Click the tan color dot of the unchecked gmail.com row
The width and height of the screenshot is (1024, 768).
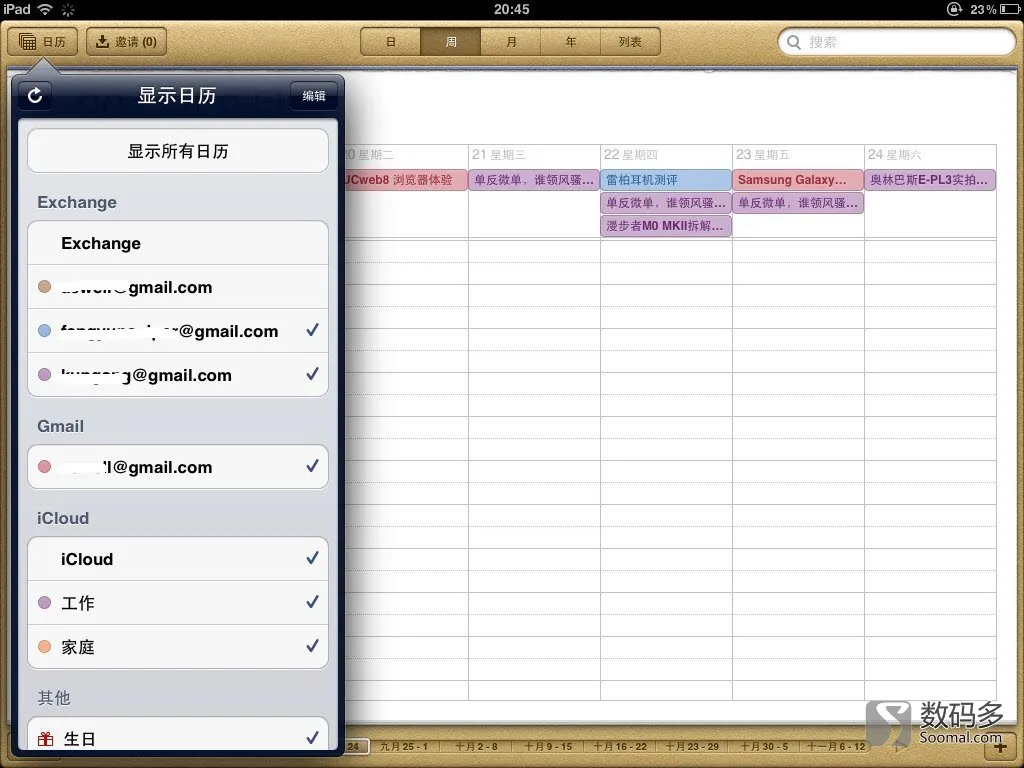click(x=44, y=287)
